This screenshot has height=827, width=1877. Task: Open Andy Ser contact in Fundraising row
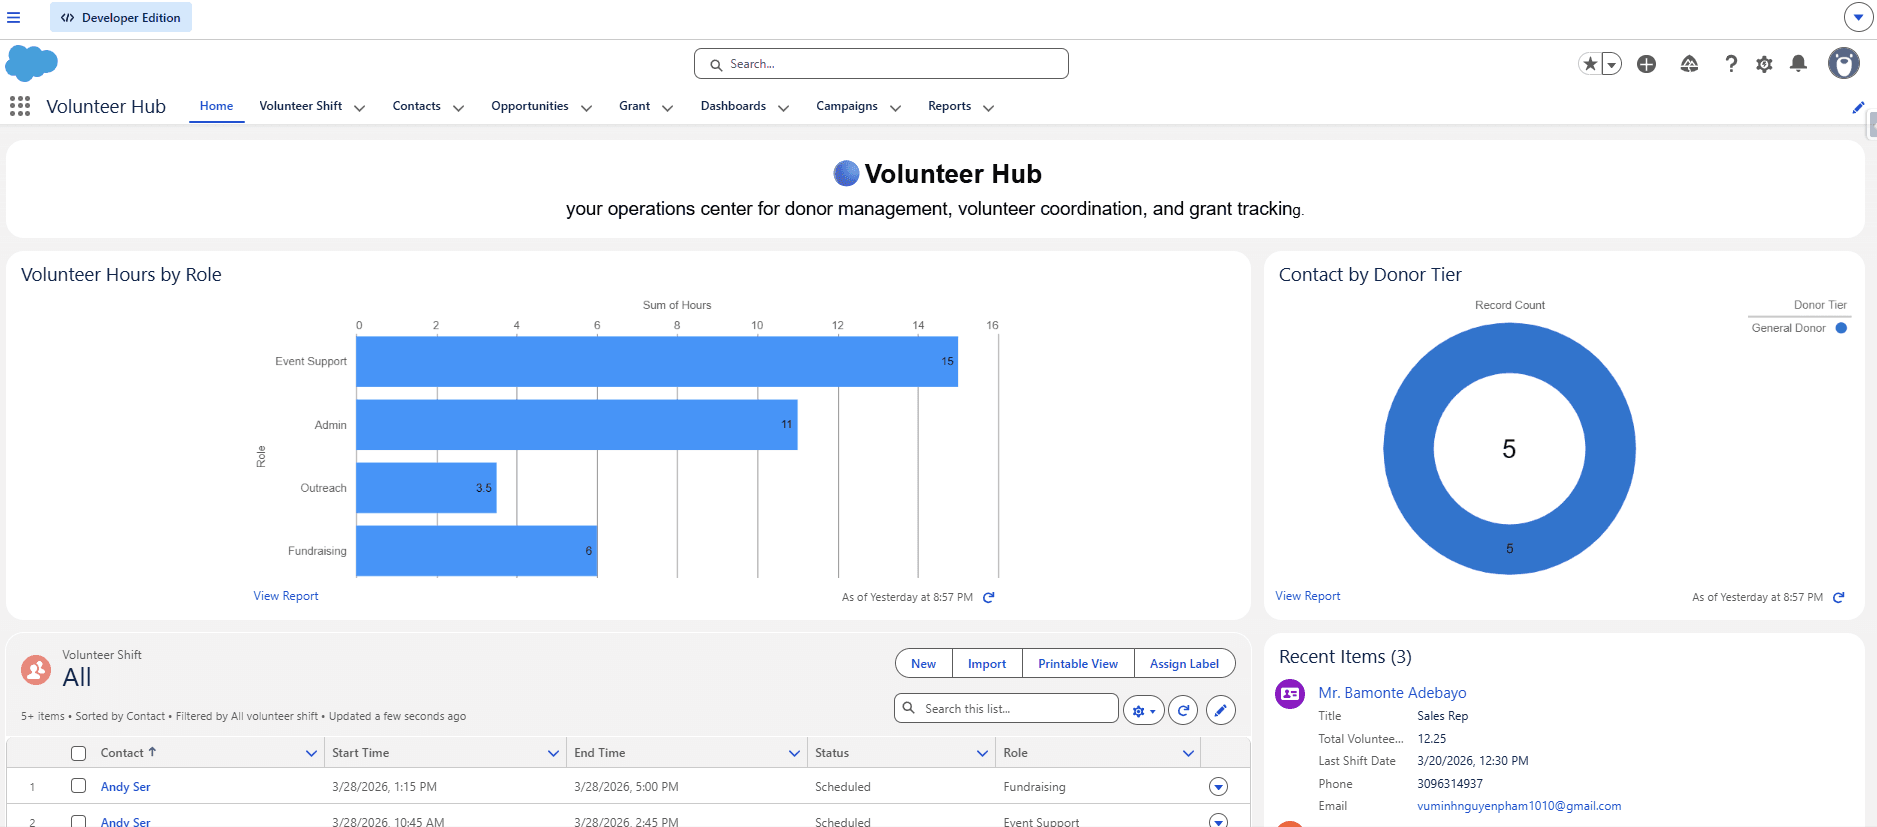(126, 787)
